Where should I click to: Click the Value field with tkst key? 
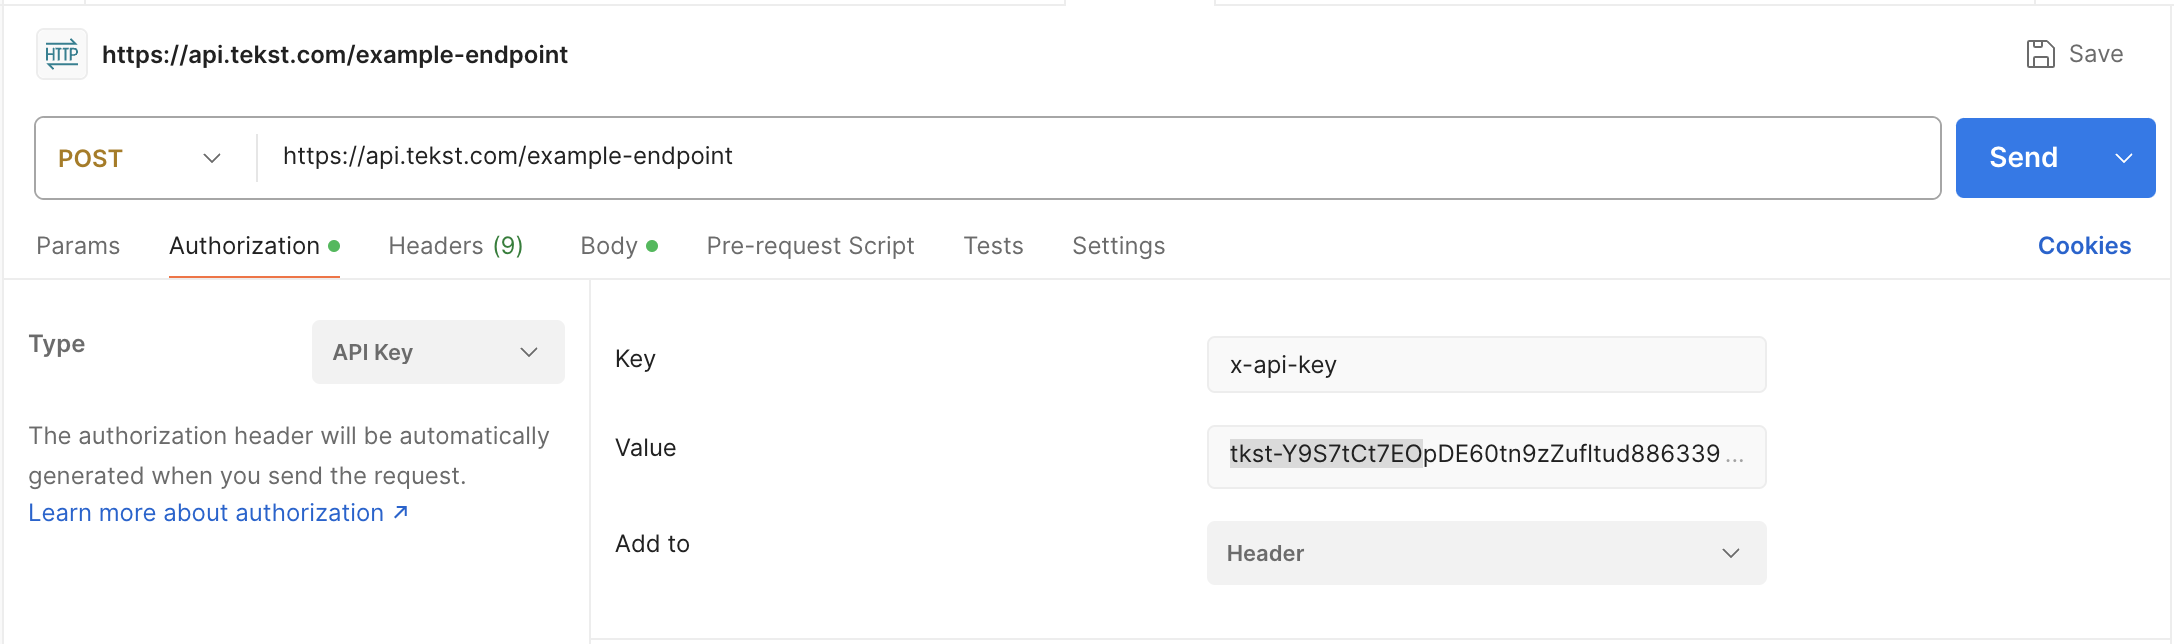[1486, 457]
